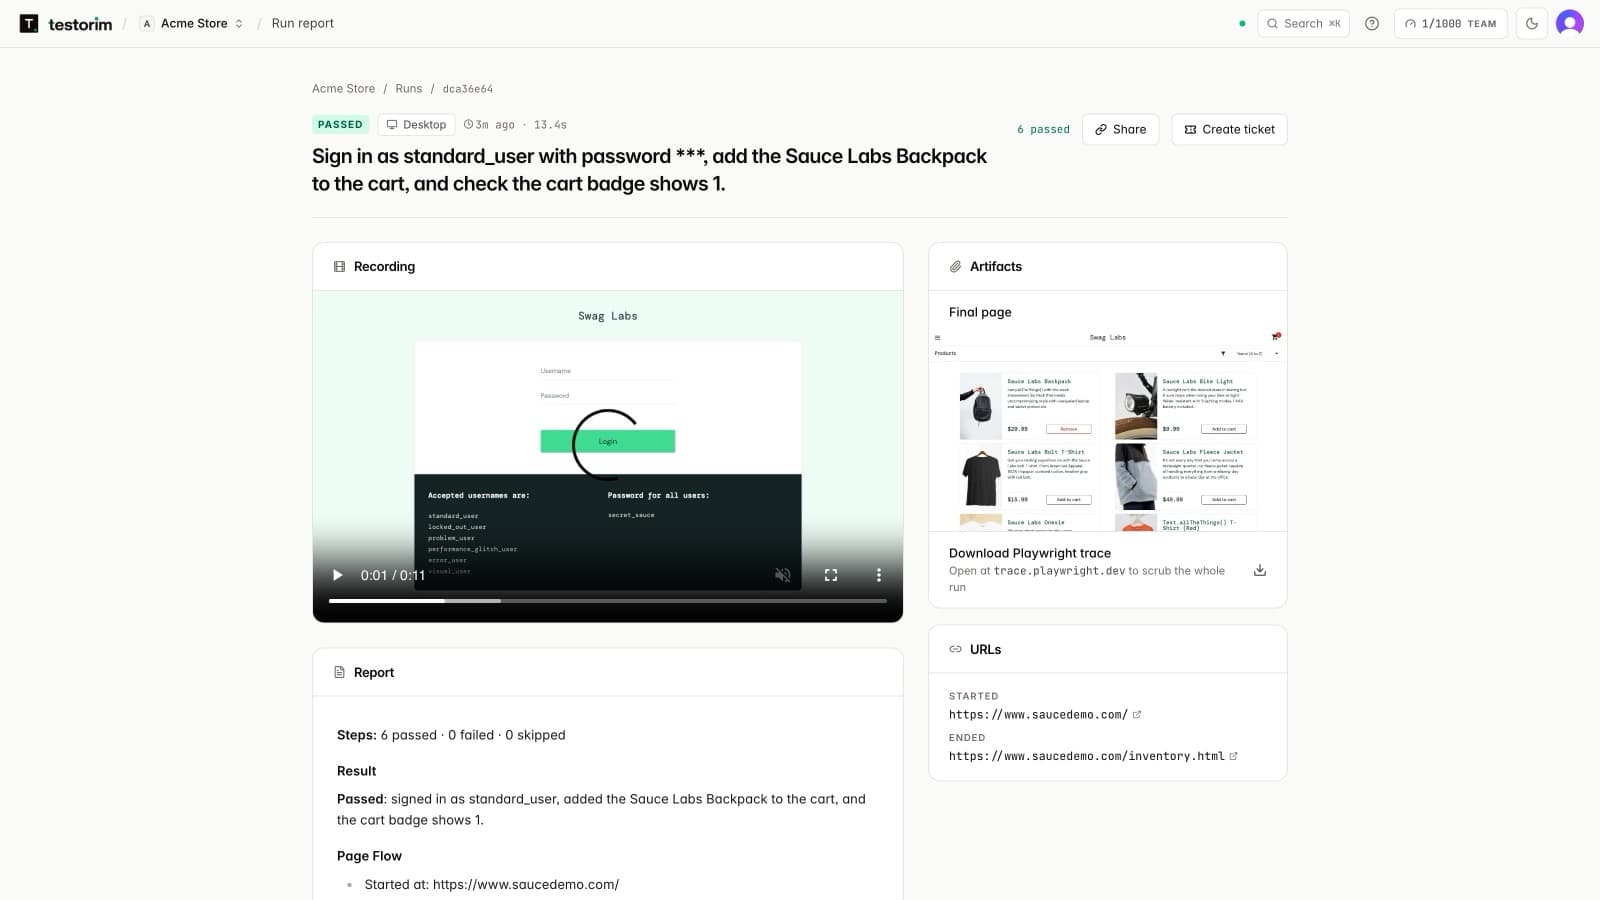
Task: Open external link icon for ended URL
Action: (x=1233, y=756)
